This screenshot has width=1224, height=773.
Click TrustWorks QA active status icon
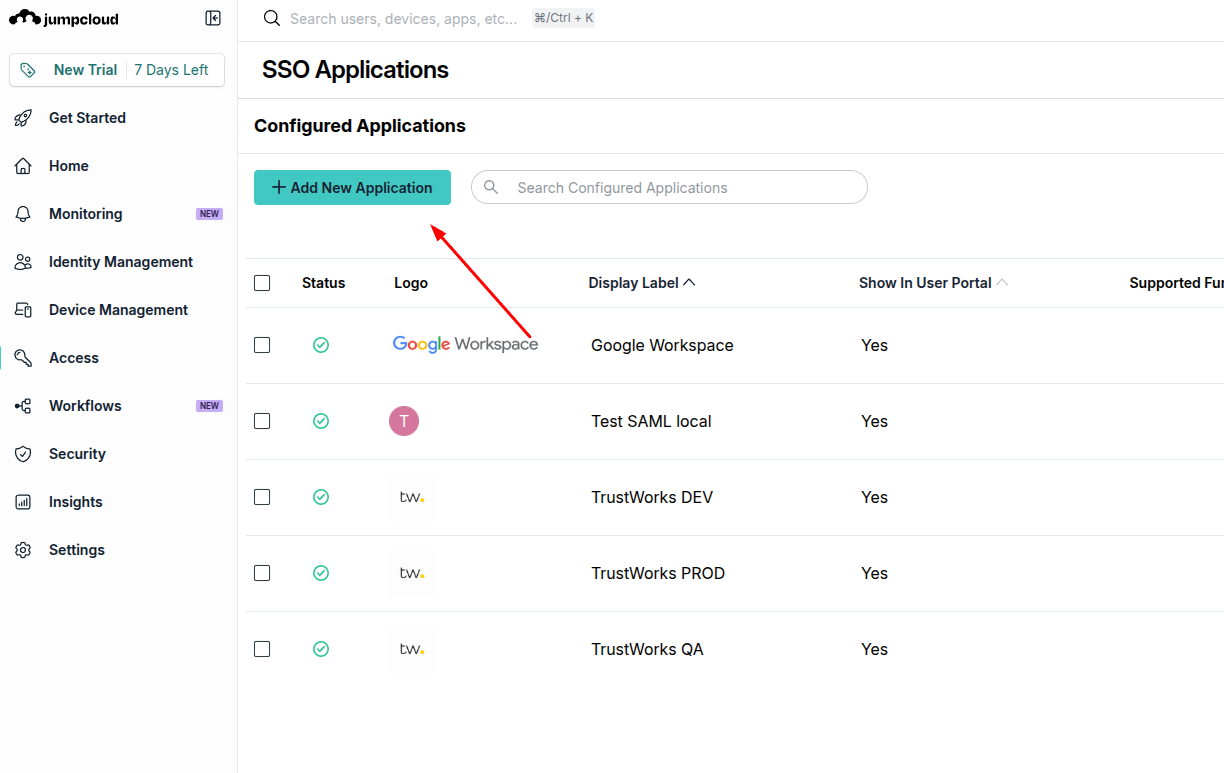pos(321,649)
